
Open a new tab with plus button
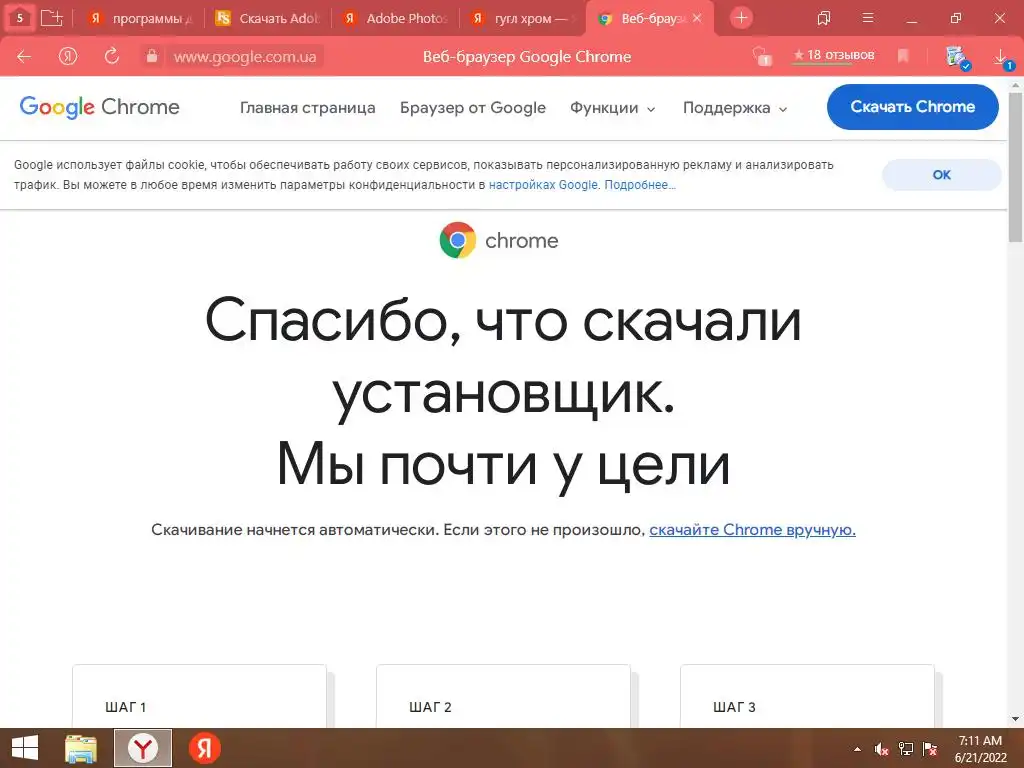click(x=741, y=18)
